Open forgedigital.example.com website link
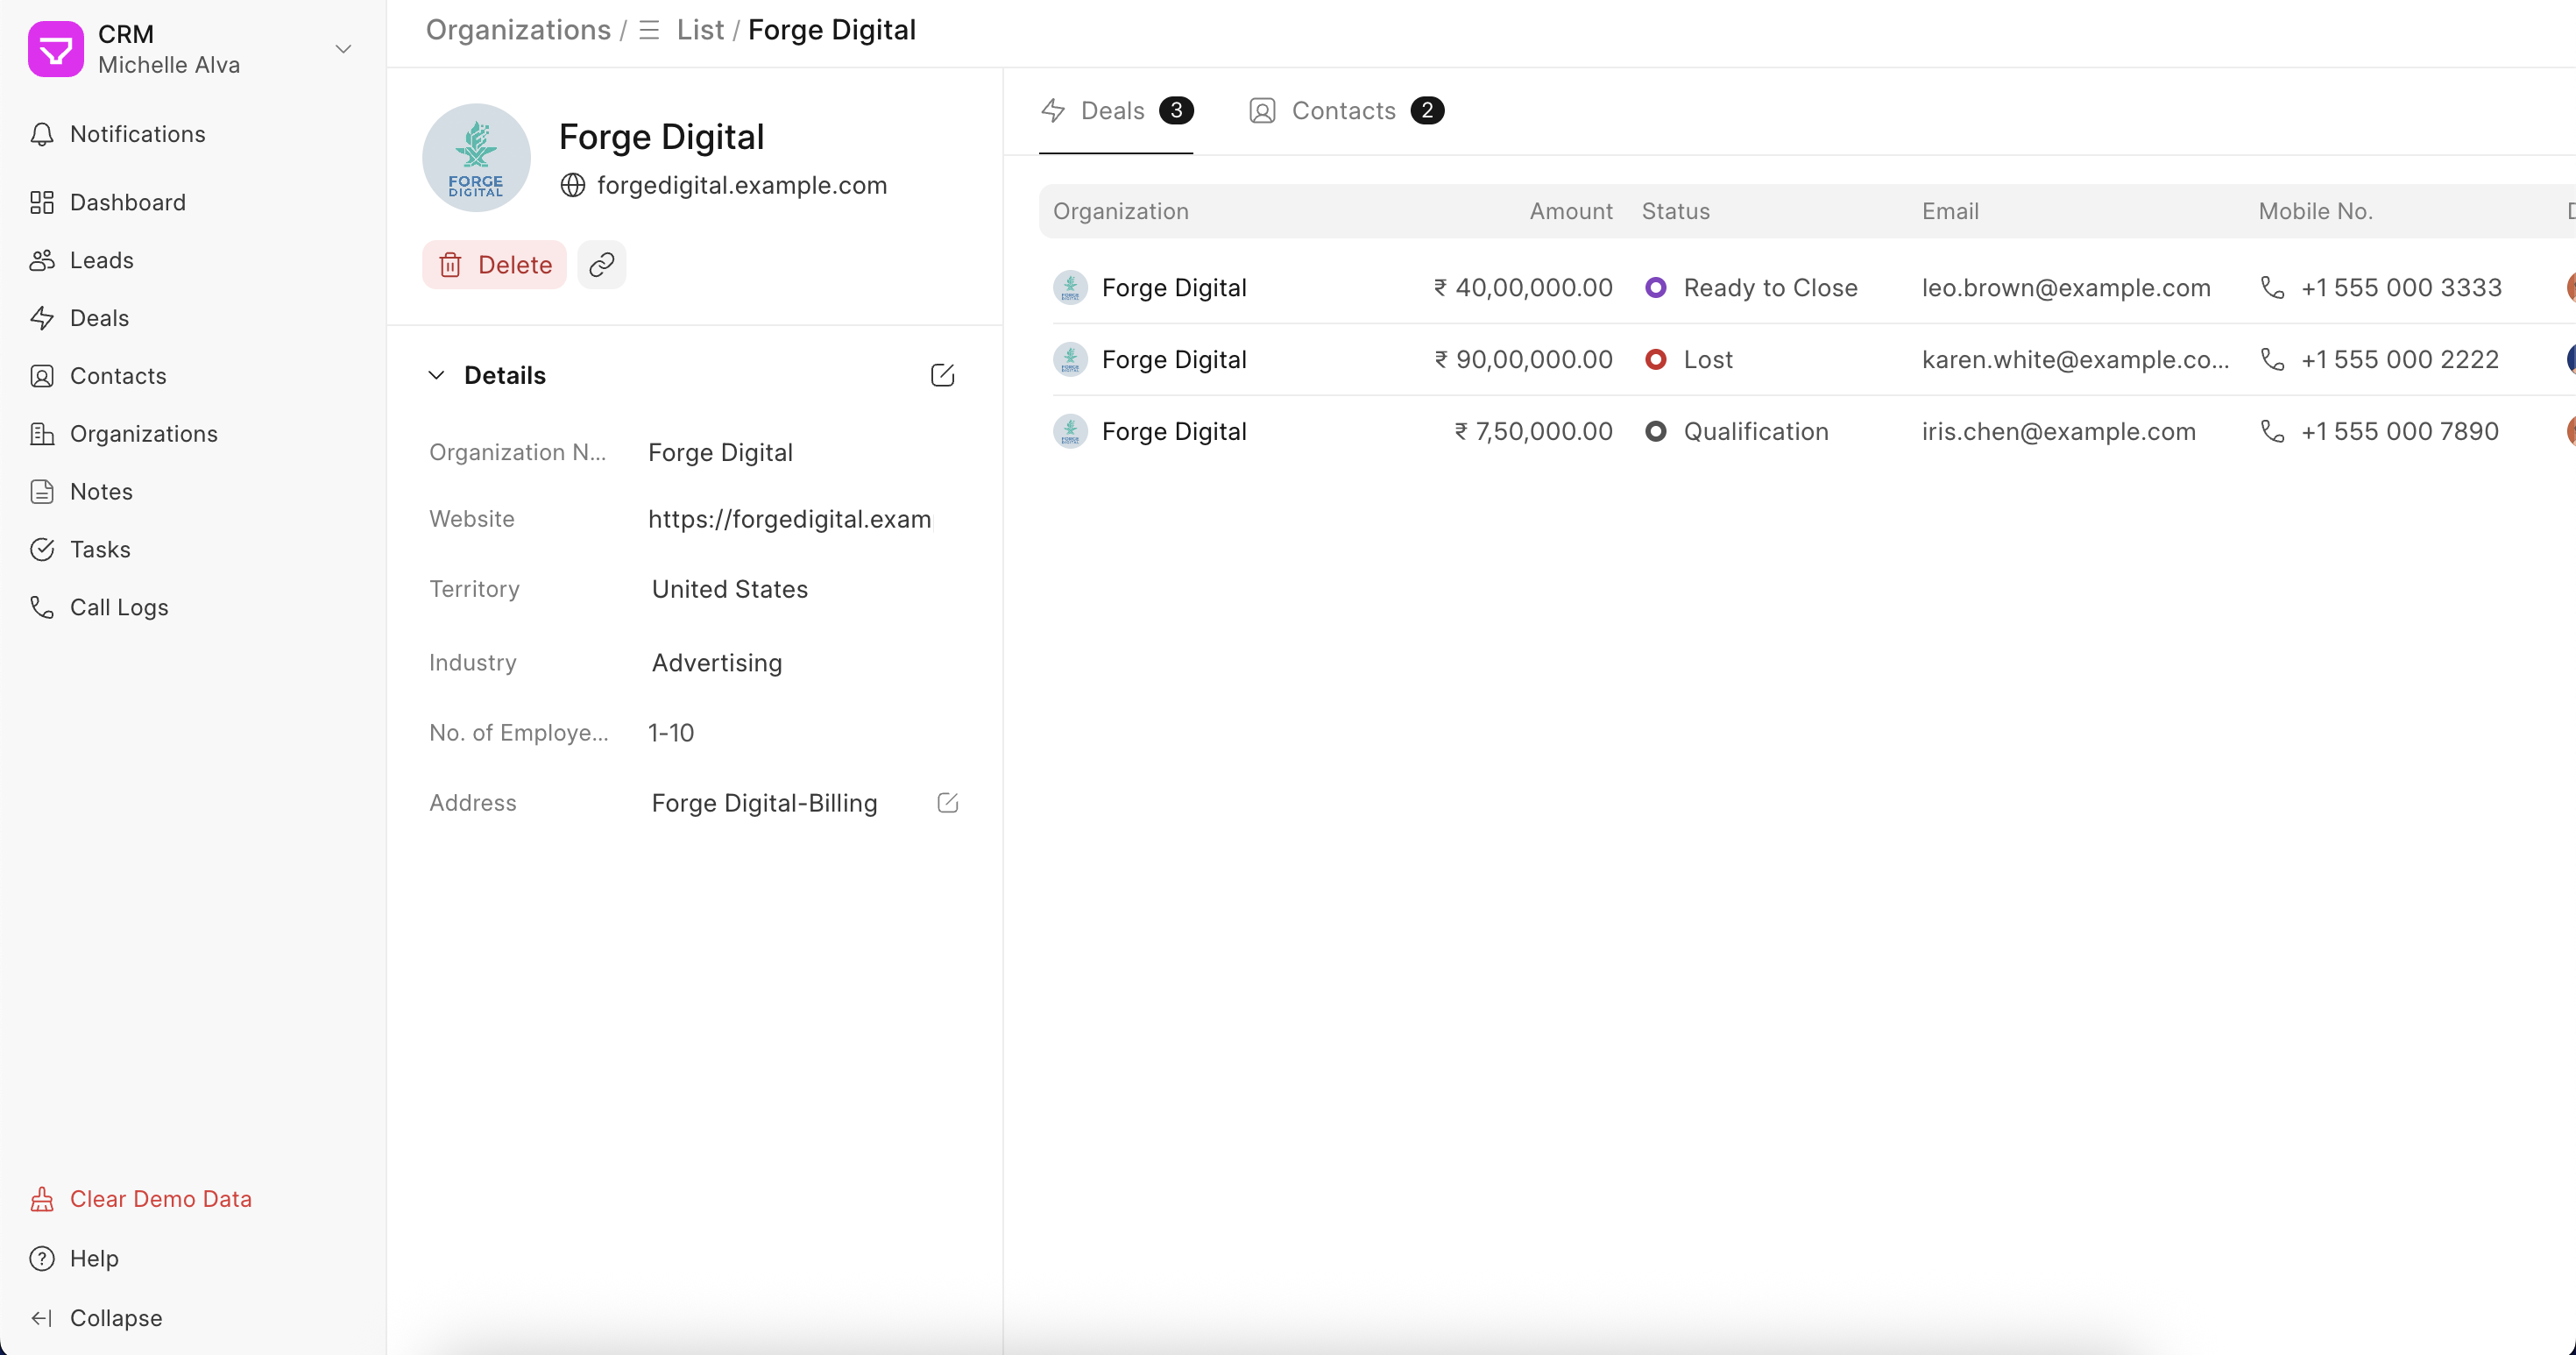The width and height of the screenshot is (2576, 1355). click(741, 185)
